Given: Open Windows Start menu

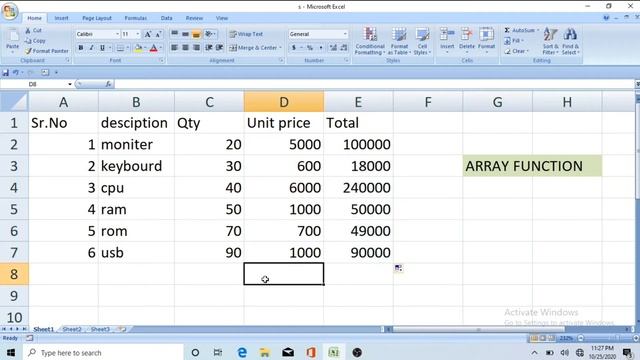Looking at the screenshot, I should point(11,353).
